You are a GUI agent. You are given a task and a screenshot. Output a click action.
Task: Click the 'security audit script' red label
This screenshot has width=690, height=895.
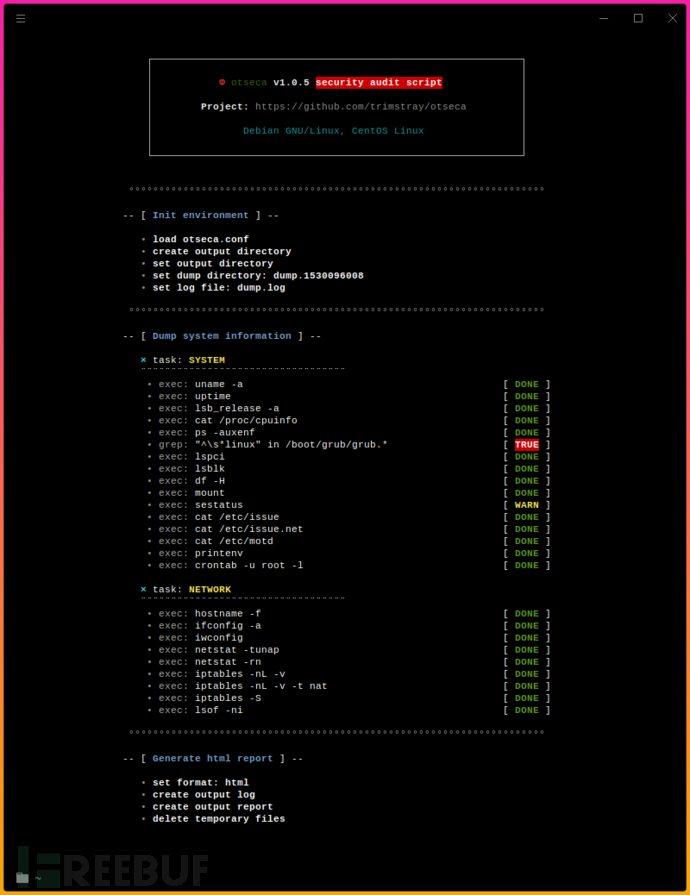click(x=379, y=82)
